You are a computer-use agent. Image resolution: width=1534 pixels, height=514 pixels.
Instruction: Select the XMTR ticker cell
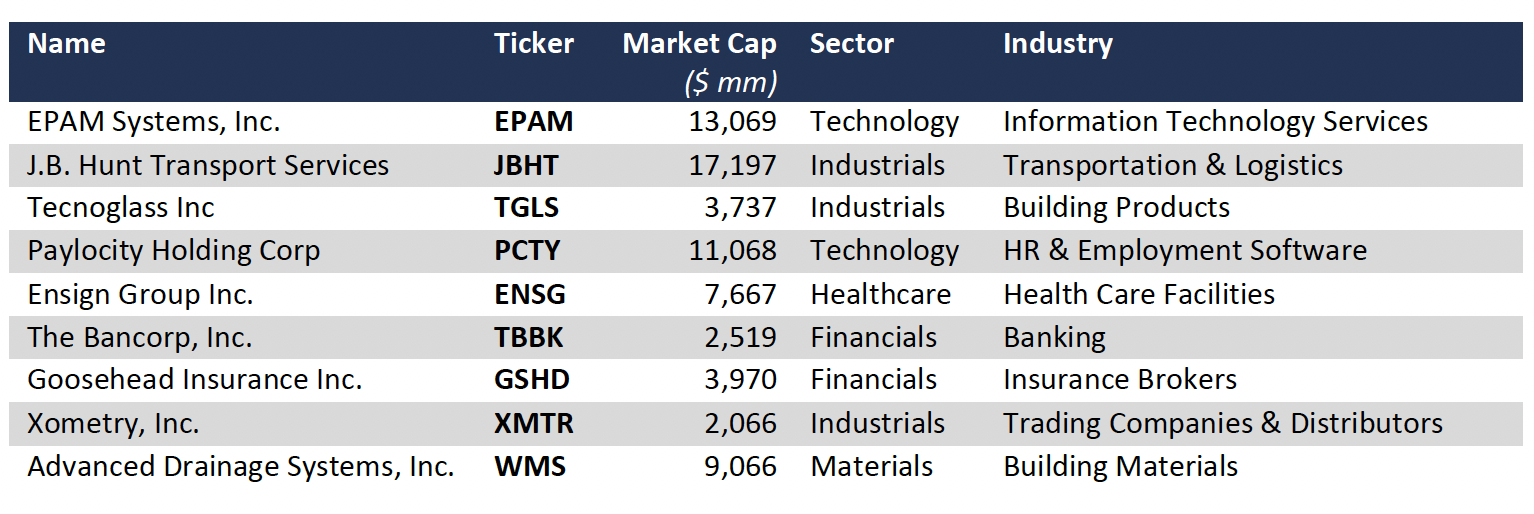click(x=534, y=423)
